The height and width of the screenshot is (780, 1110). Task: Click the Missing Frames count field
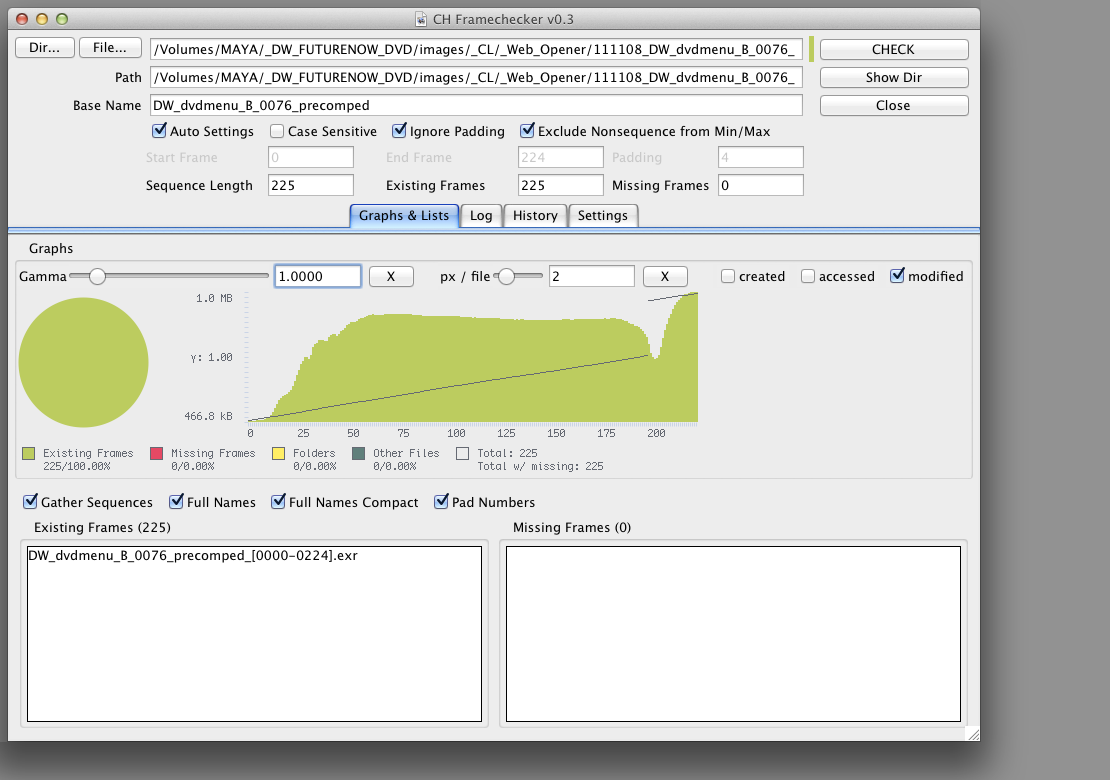tap(761, 185)
